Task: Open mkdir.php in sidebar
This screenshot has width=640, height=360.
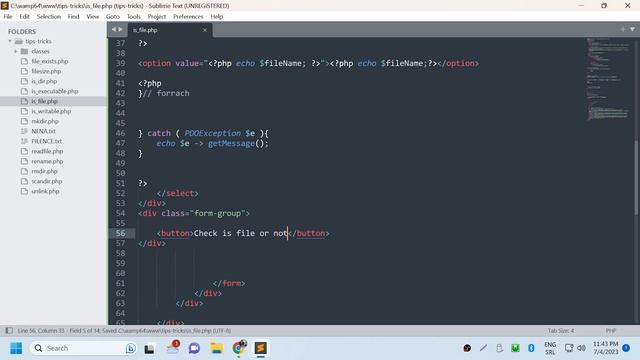Action: pos(45,121)
